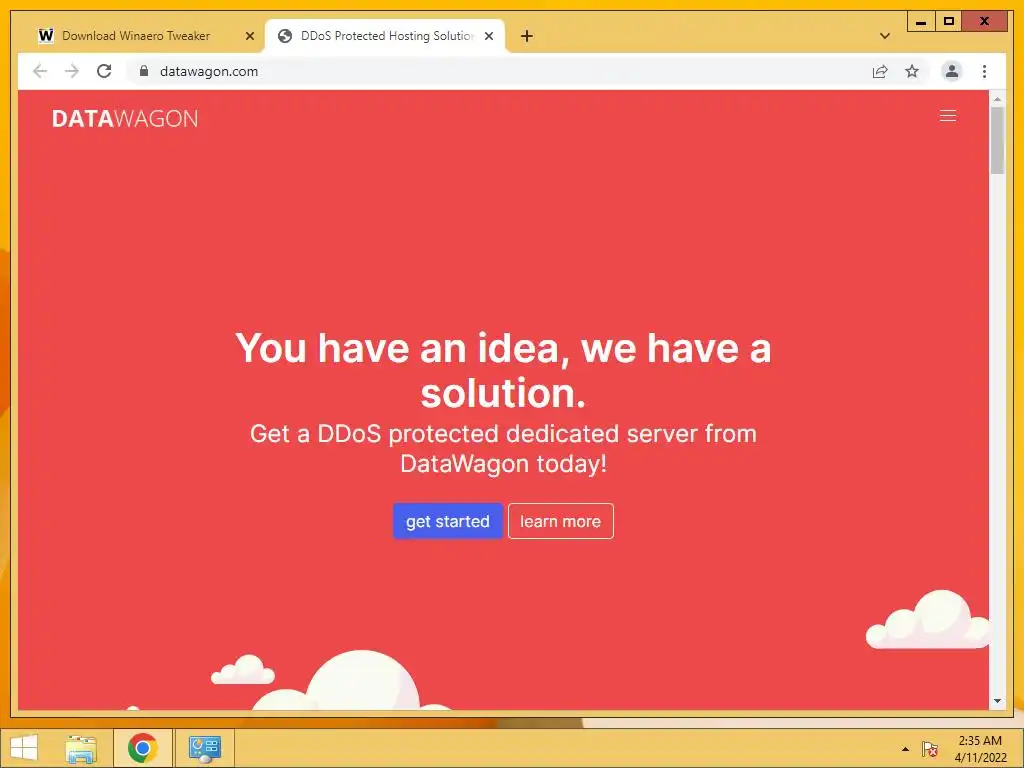Close the Download Winaero Tweaker tab
The width and height of the screenshot is (1024, 768).
pyautogui.click(x=249, y=36)
